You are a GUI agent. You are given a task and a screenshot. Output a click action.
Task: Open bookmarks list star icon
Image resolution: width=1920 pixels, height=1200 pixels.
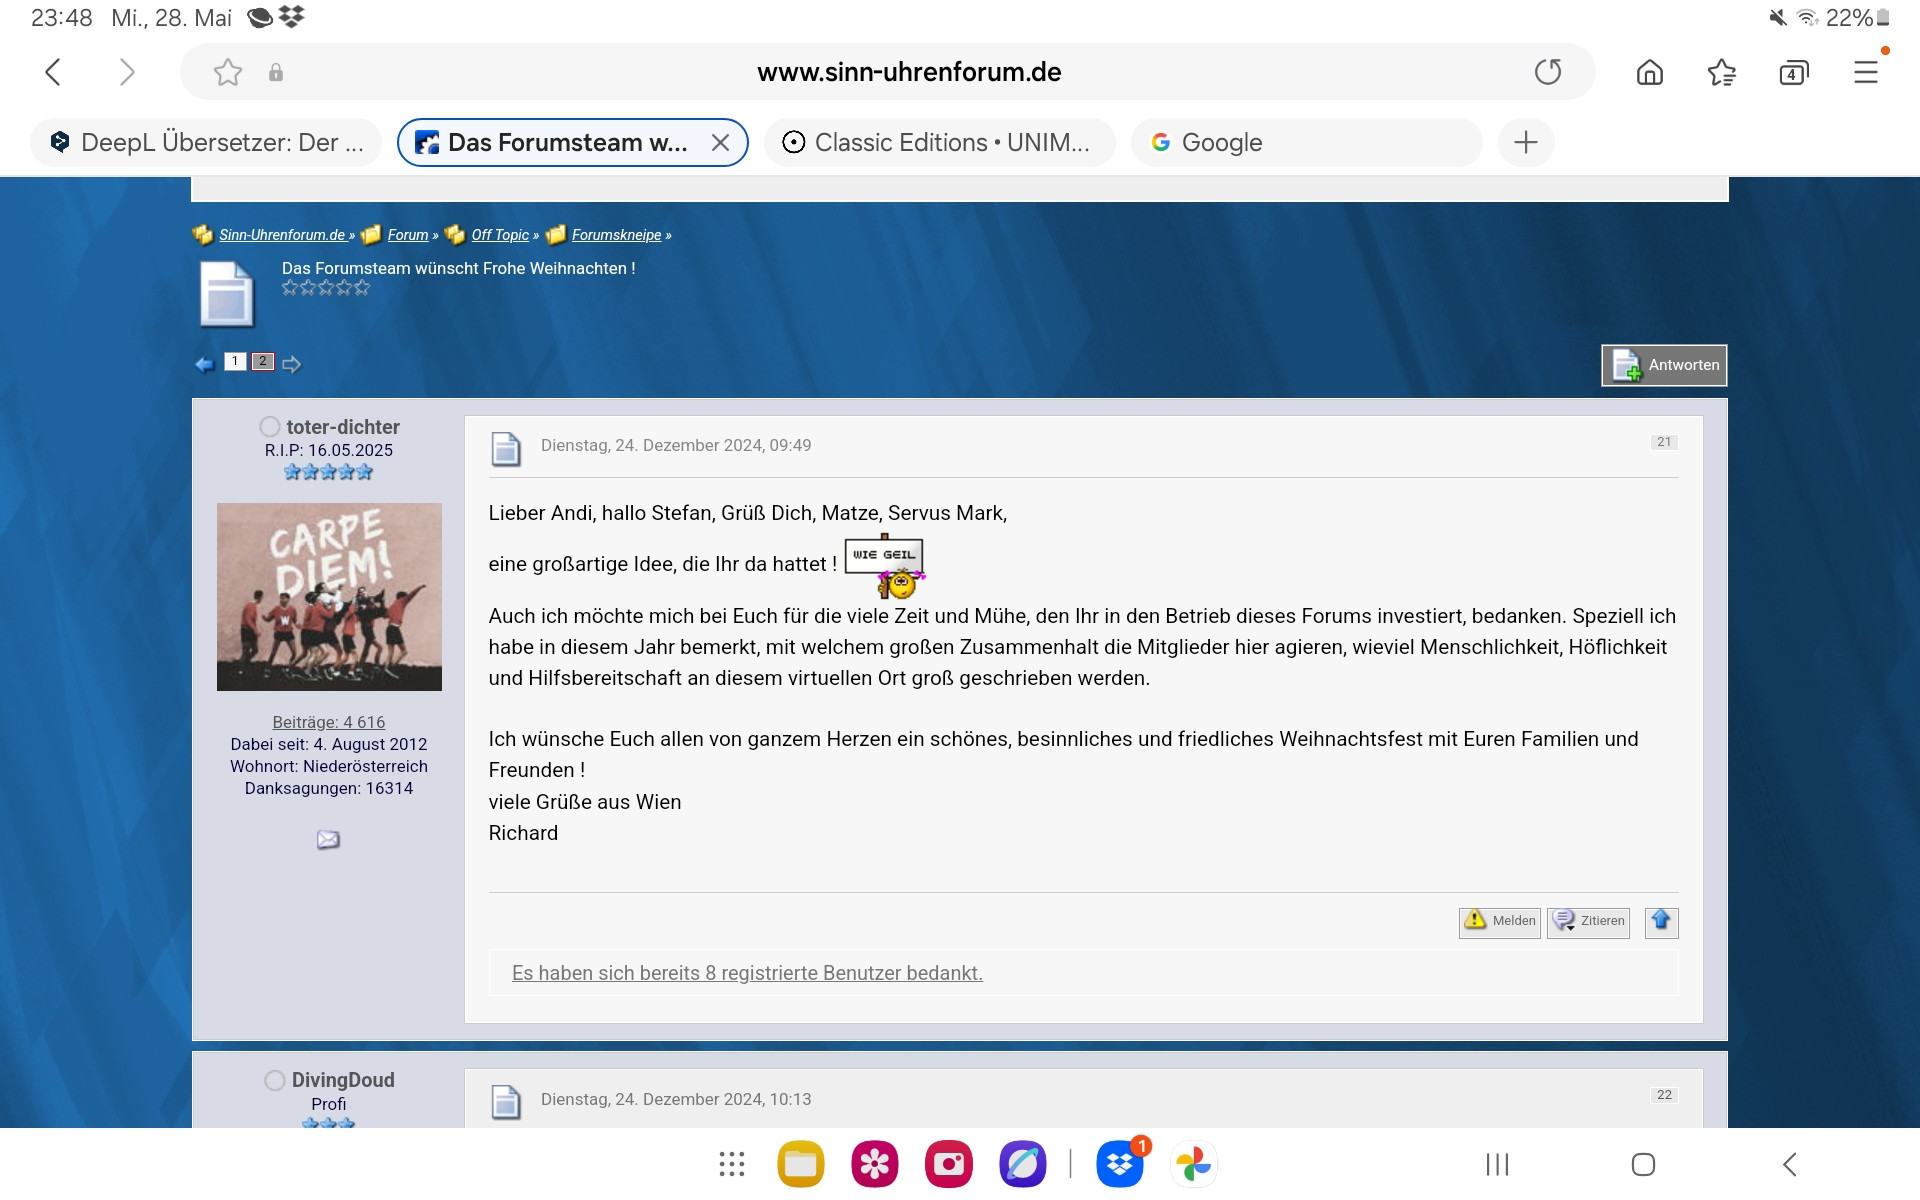tap(1721, 72)
